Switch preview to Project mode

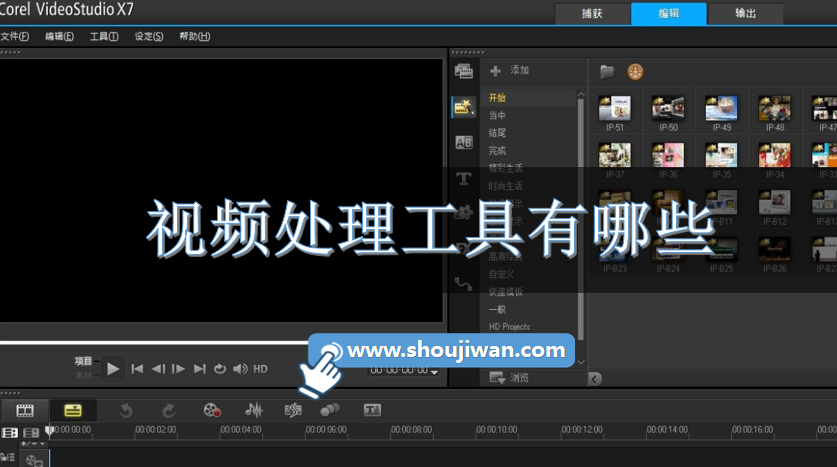click(83, 361)
